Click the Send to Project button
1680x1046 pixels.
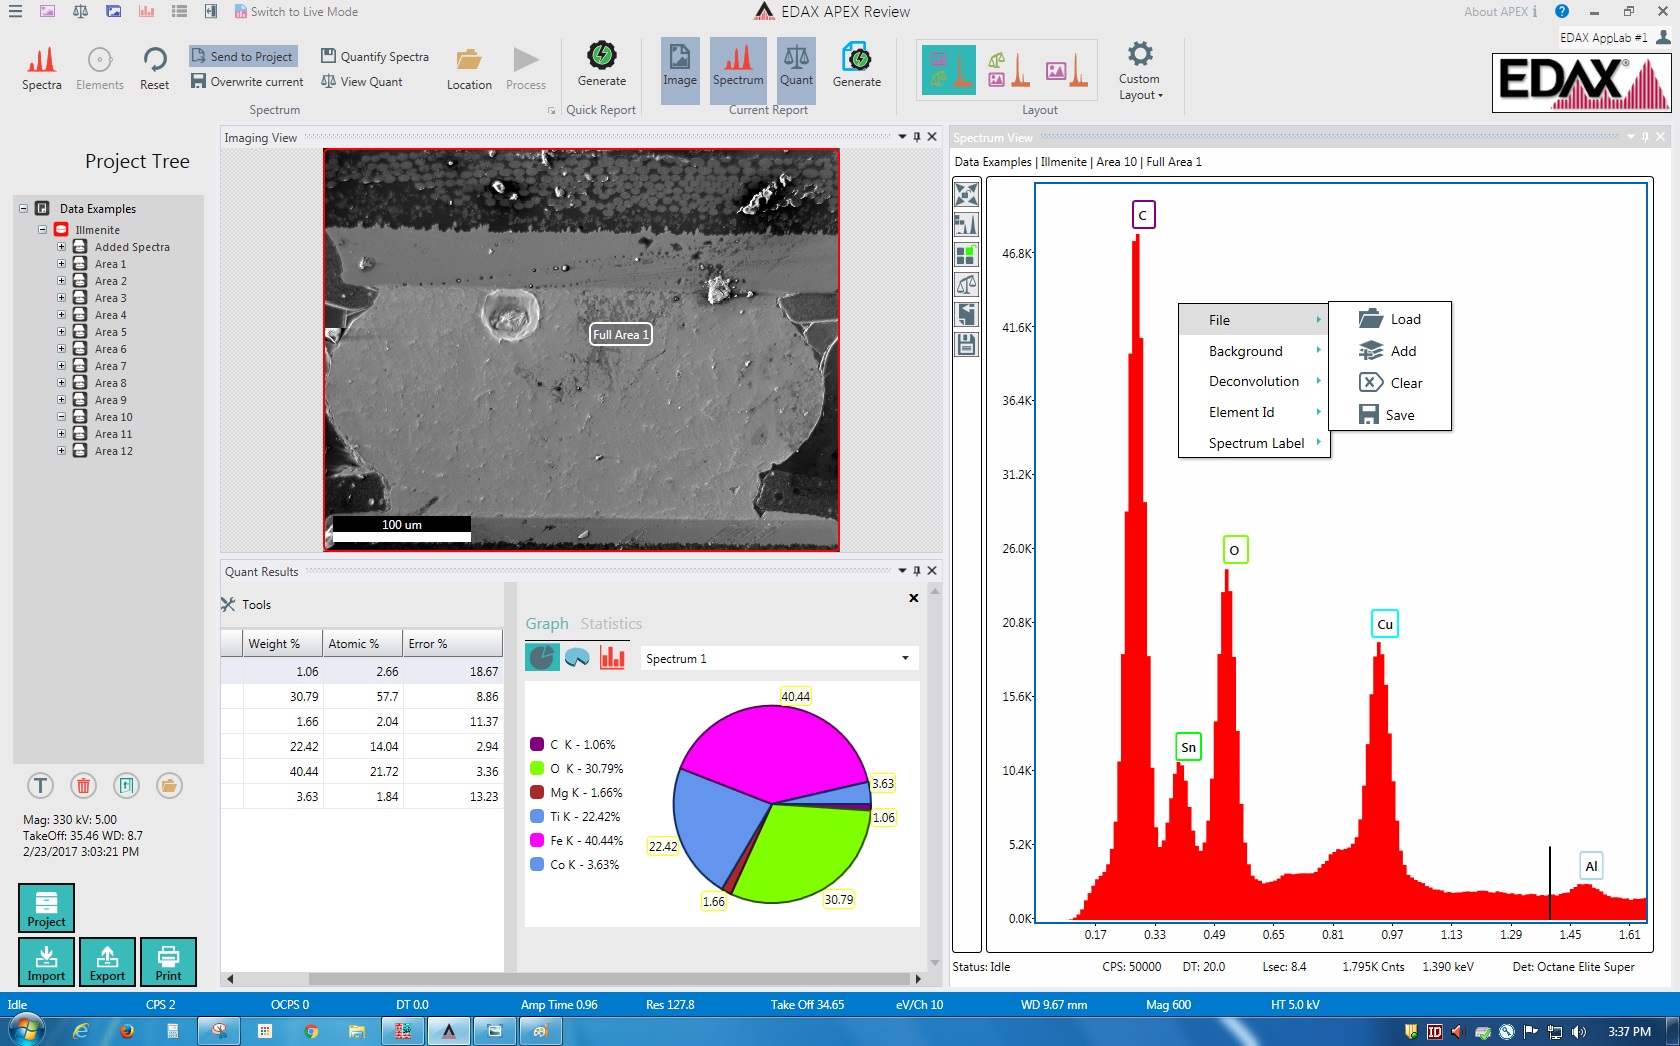click(x=243, y=56)
